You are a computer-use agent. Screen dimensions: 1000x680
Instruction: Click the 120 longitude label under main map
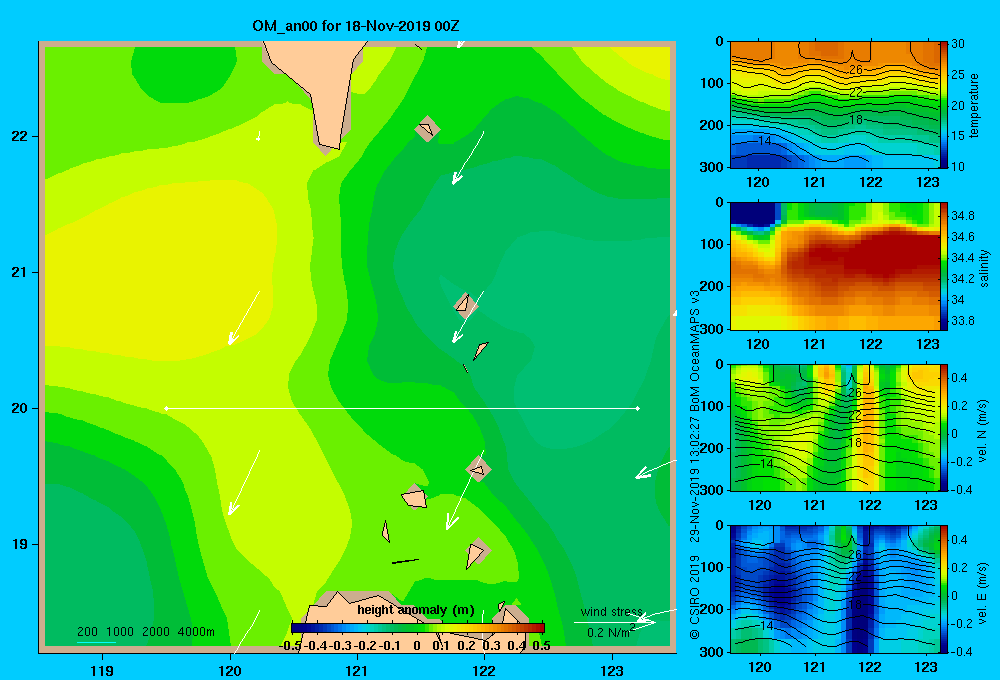tap(230, 670)
